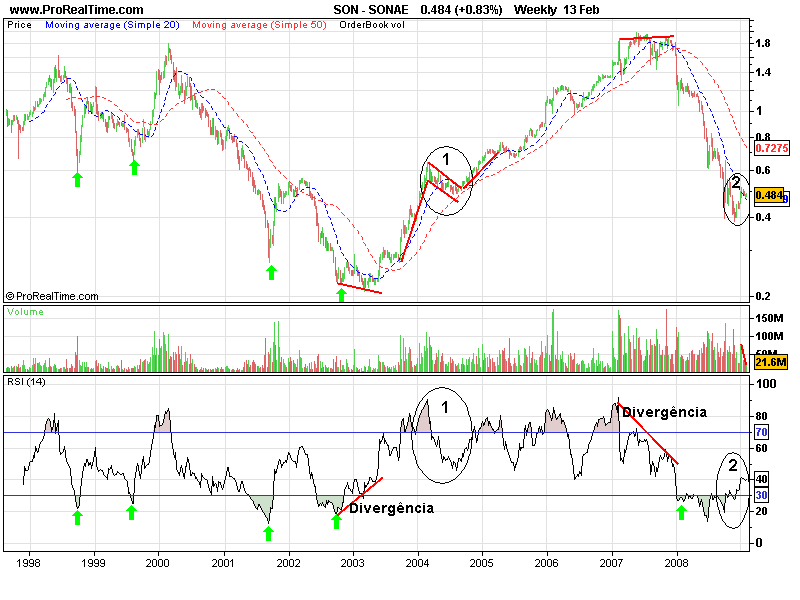800x600 pixels.
Task: Click the 2007 year label on axis
Action: (x=611, y=563)
